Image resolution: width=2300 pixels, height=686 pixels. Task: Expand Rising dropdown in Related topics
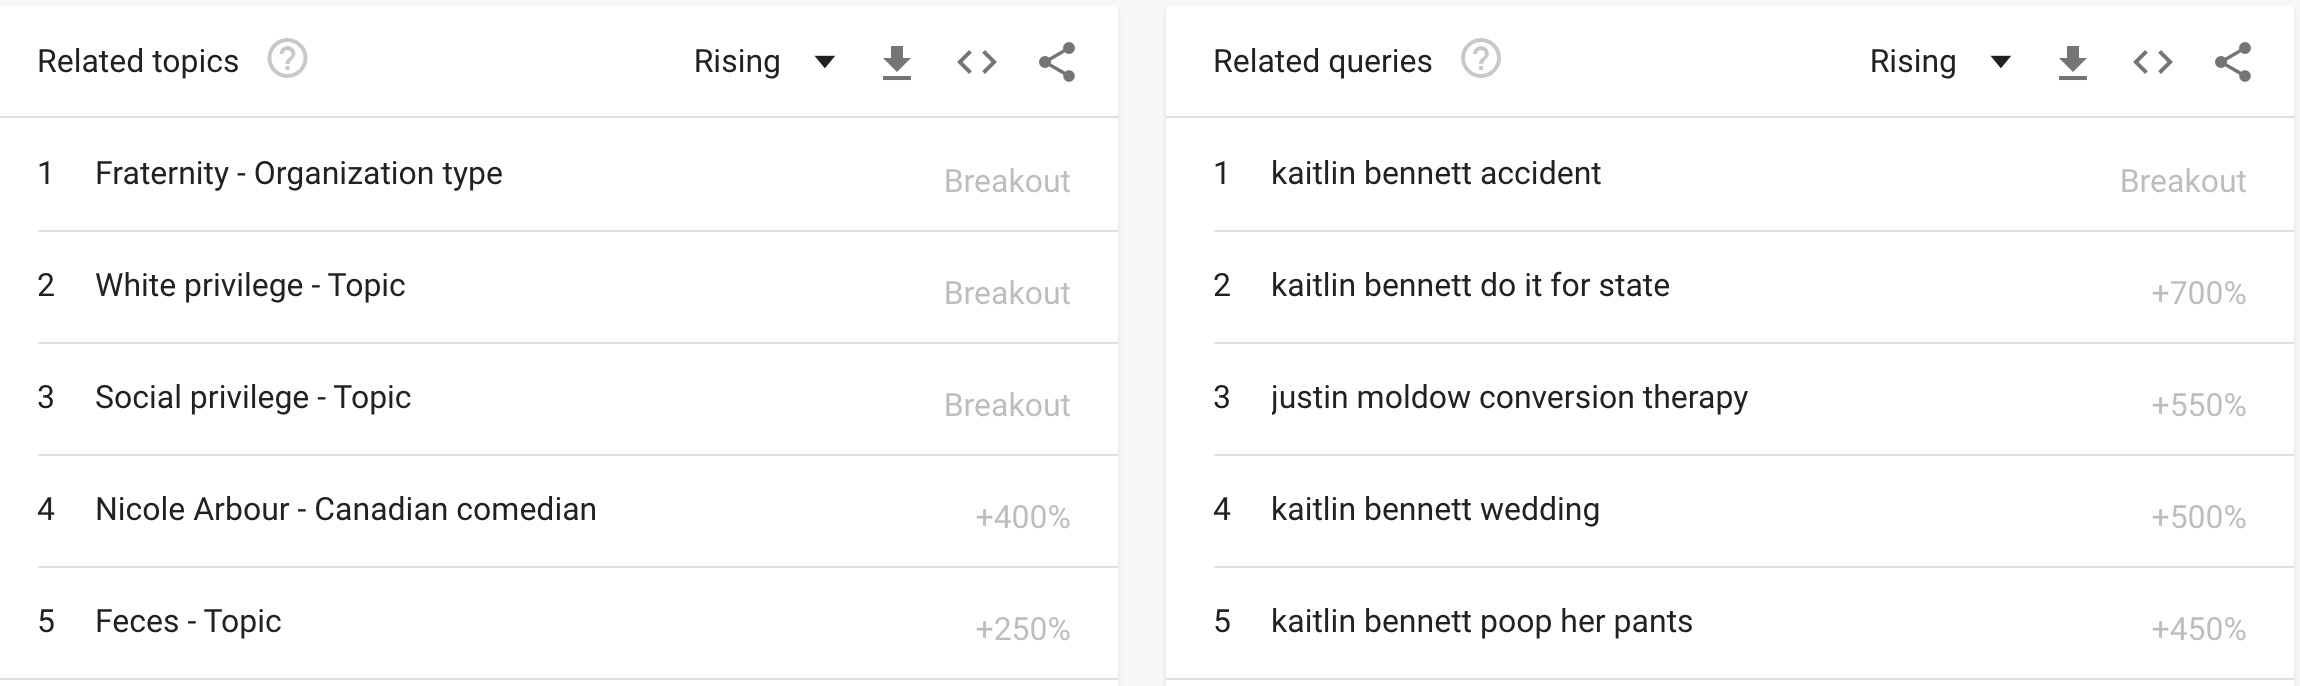pos(765,62)
